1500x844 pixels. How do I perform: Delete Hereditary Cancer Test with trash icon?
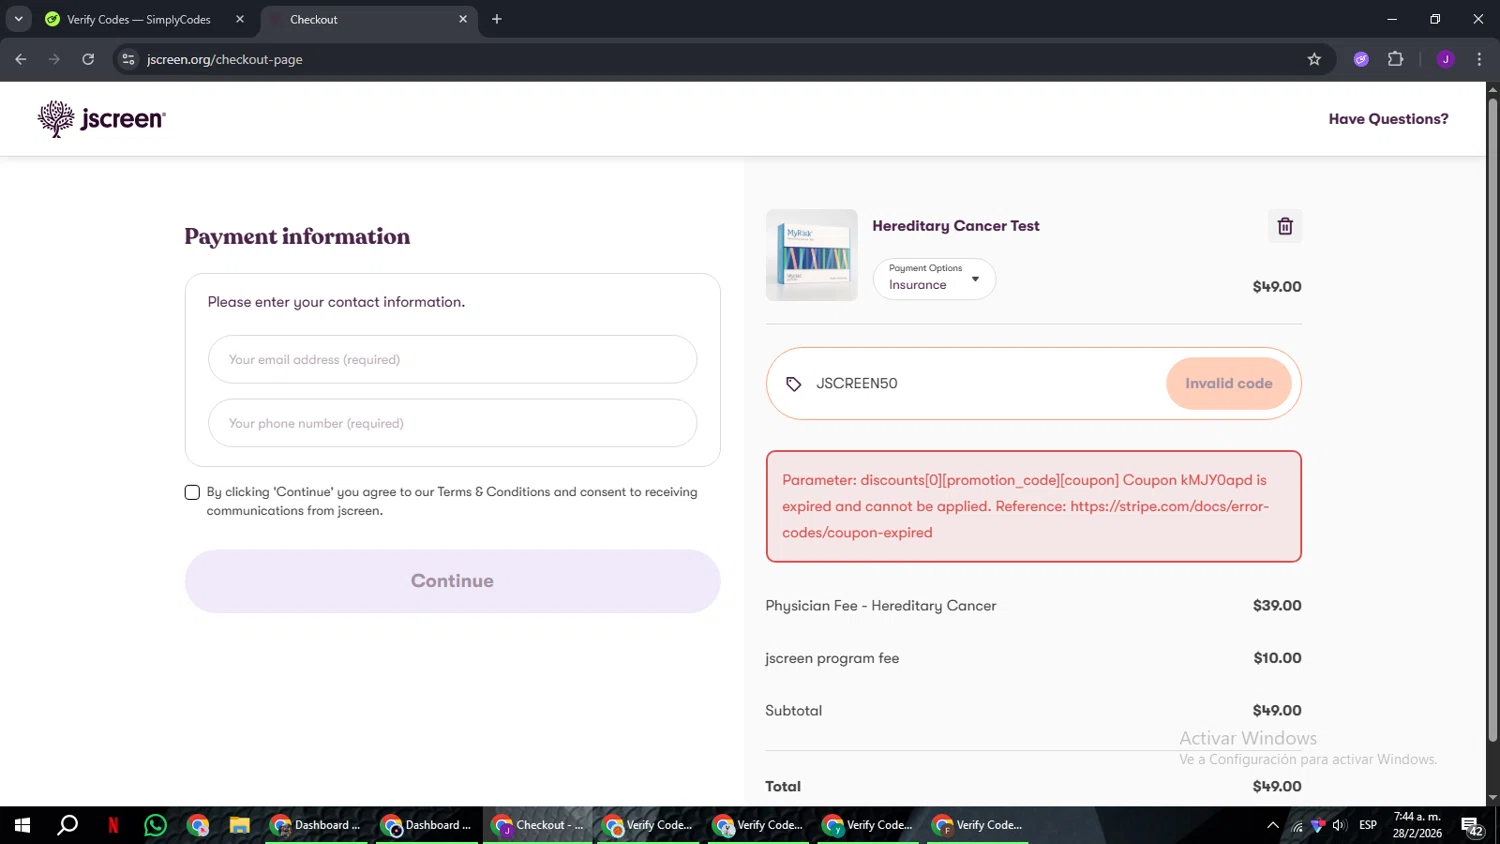[1285, 226]
